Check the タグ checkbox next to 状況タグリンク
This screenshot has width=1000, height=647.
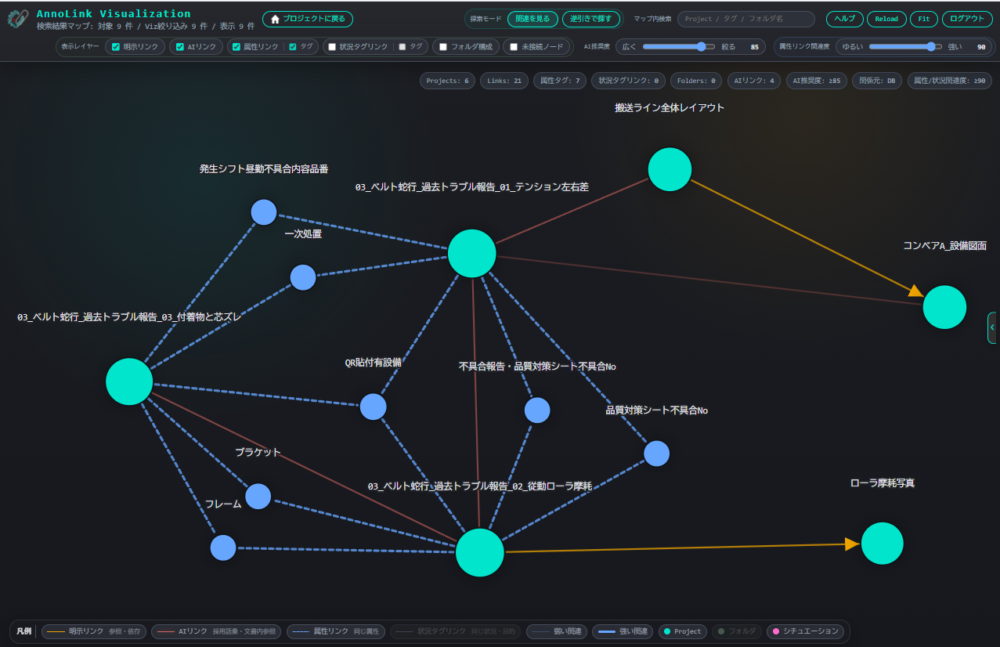[x=402, y=47]
